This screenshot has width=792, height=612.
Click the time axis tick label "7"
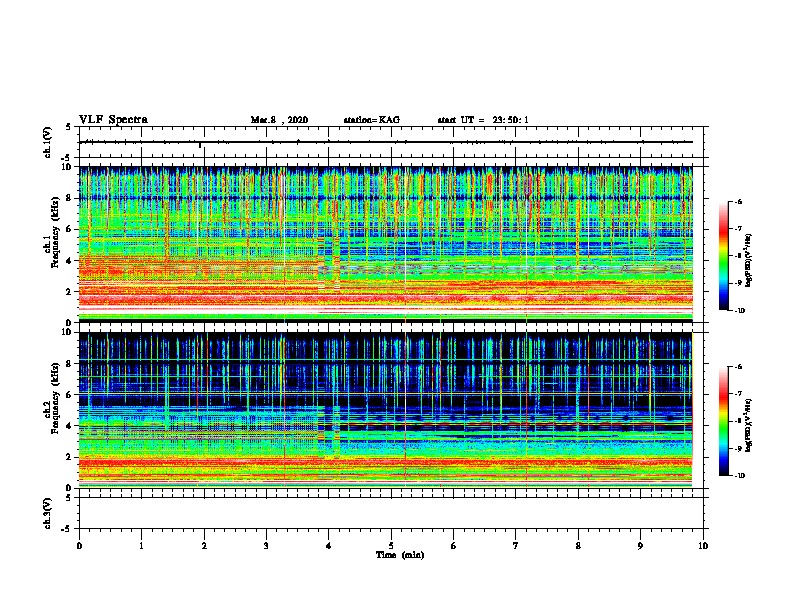[x=516, y=546]
